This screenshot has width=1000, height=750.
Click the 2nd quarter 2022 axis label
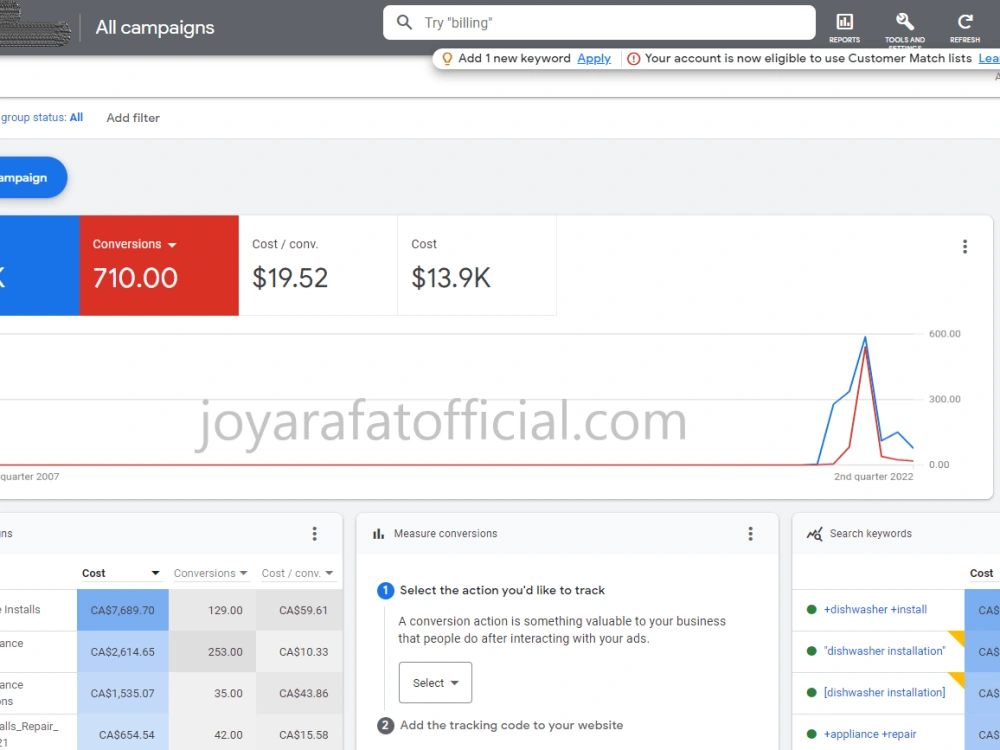[873, 476]
